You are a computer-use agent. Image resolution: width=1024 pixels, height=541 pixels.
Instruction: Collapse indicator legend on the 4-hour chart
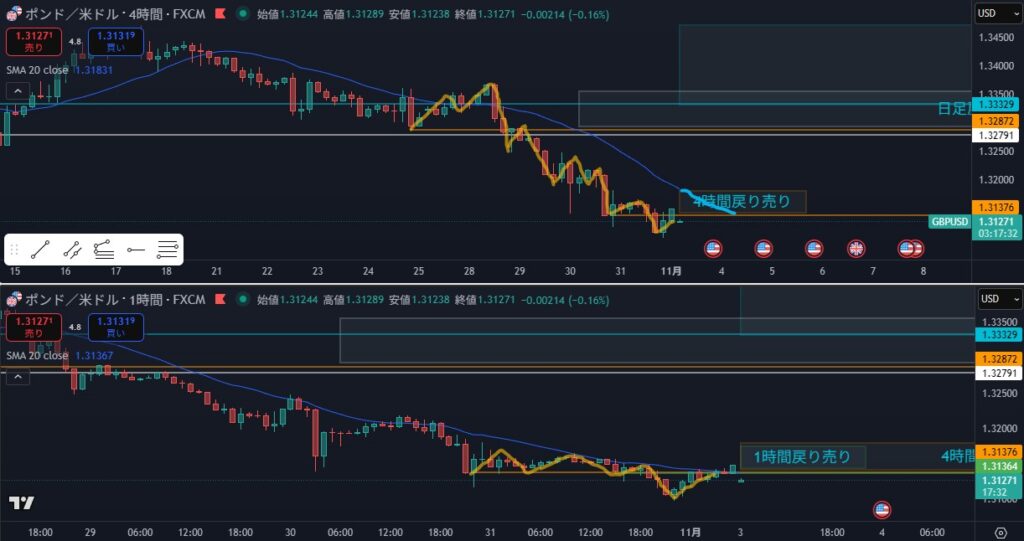(x=17, y=90)
